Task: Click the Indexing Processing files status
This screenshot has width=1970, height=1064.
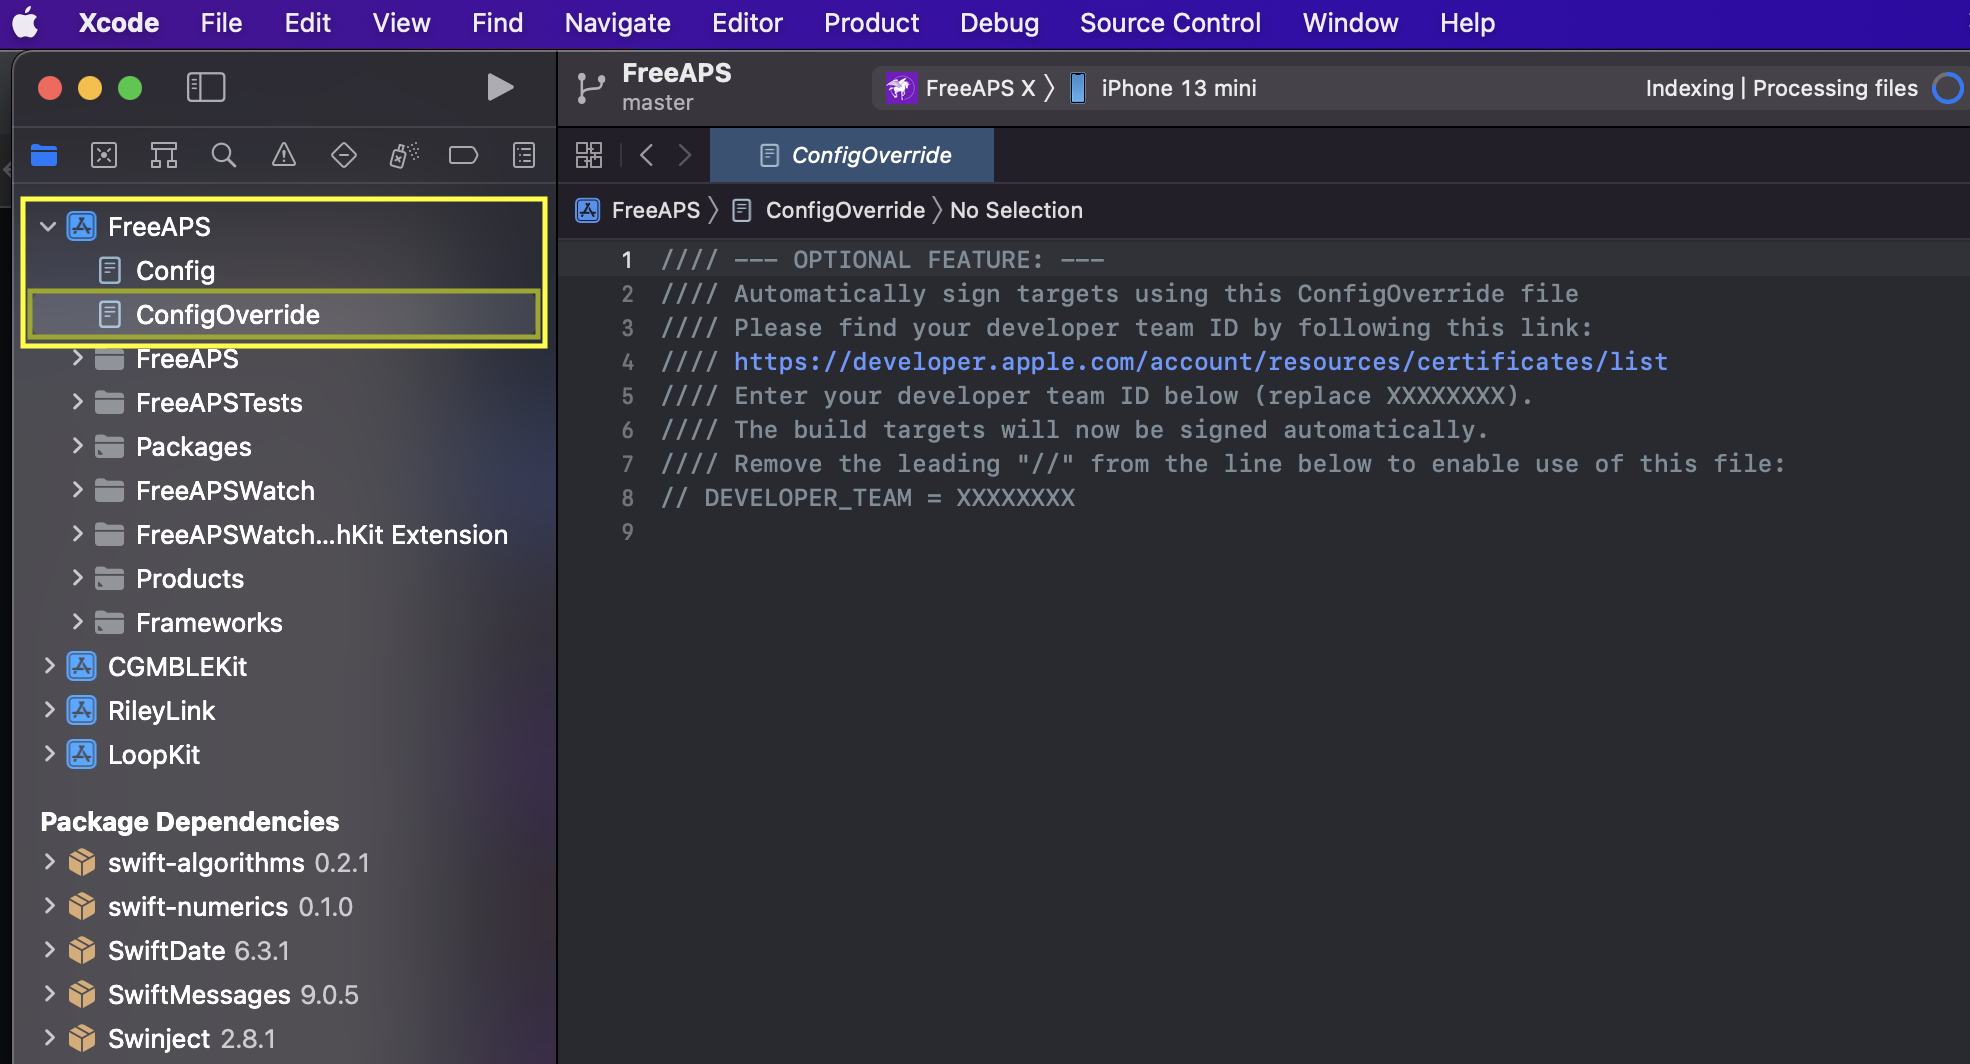Action: [x=1781, y=88]
